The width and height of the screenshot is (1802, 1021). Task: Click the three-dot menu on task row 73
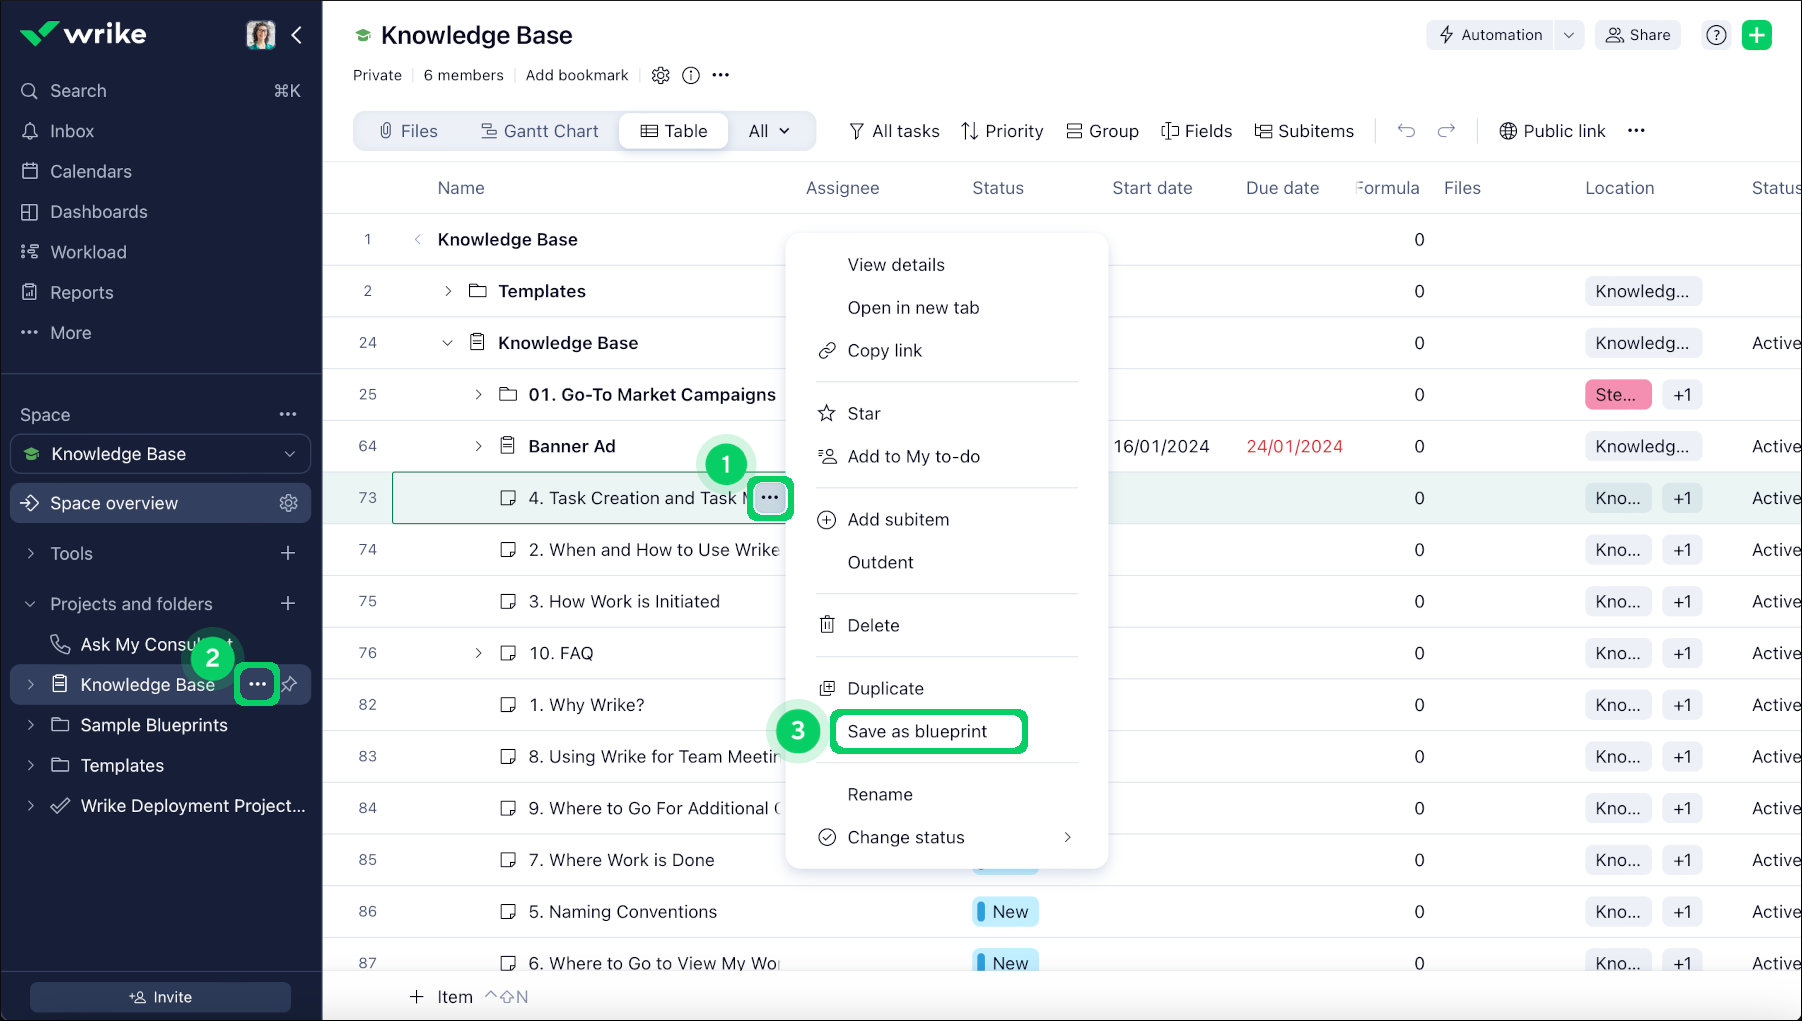(769, 498)
